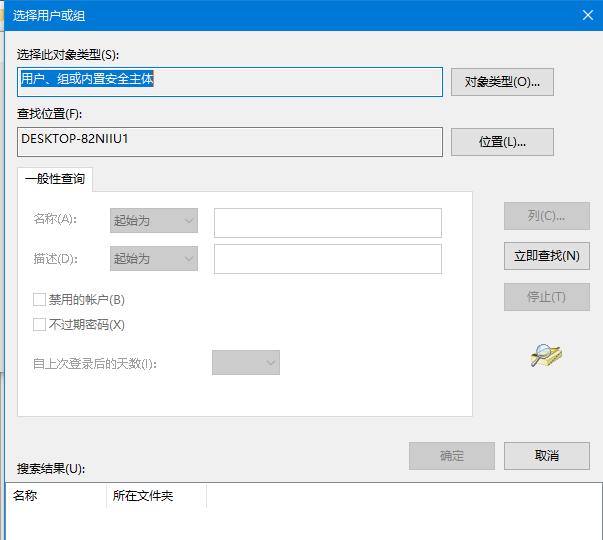Select the 一般性查询 tab
The width and height of the screenshot is (603, 540).
55,179
